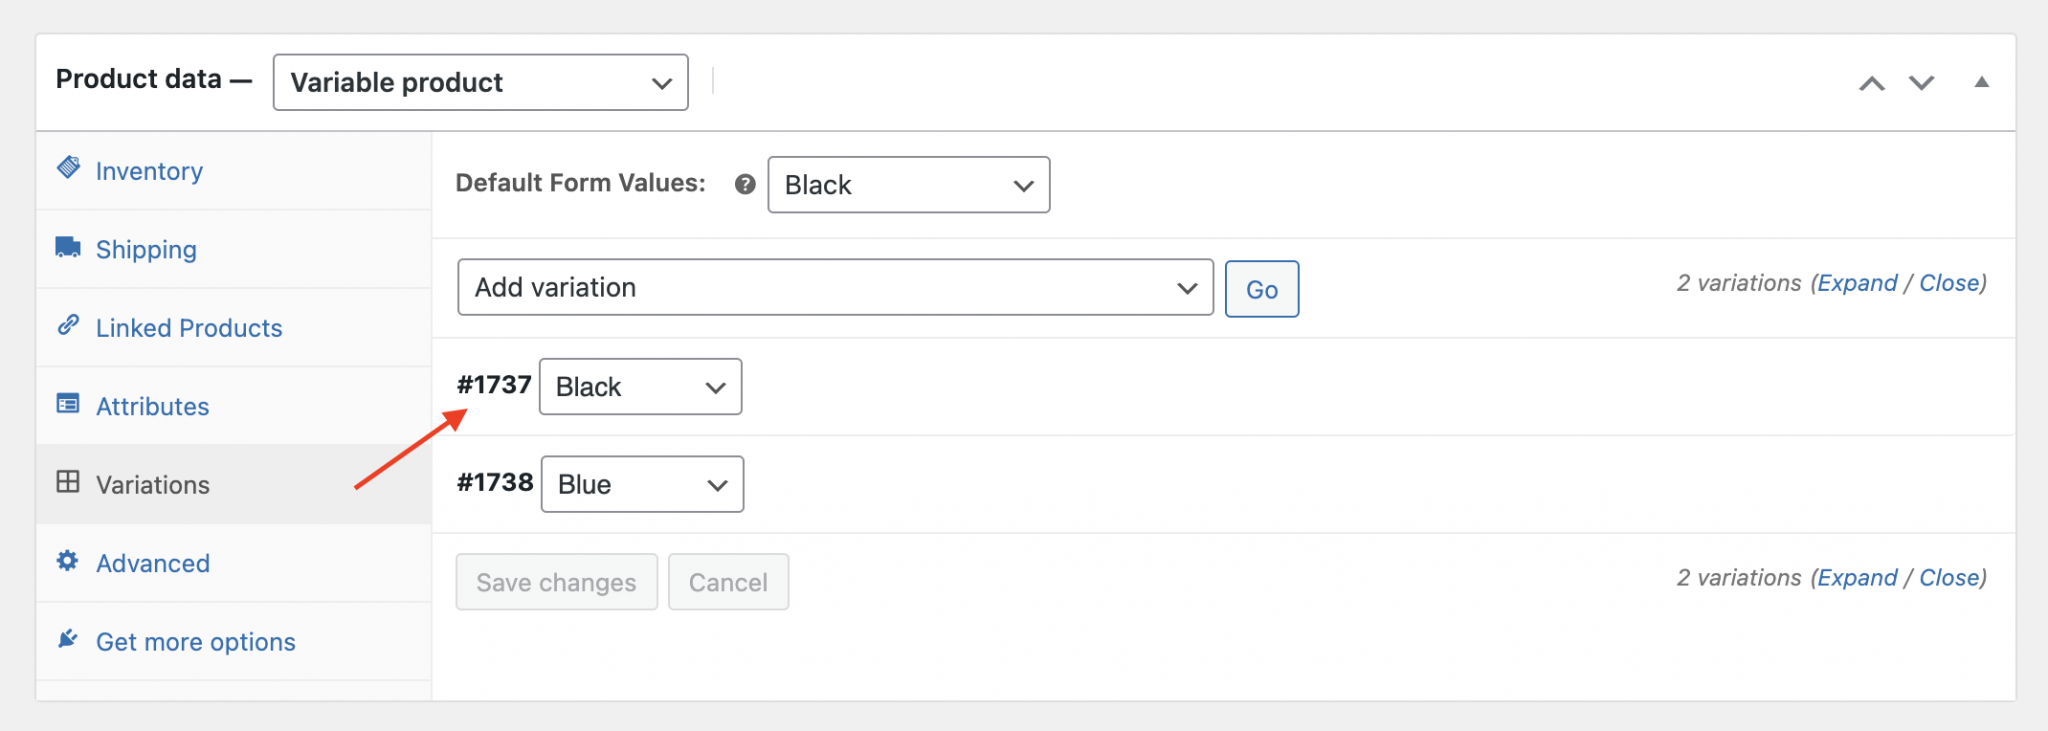This screenshot has height=731, width=2048.
Task: Change the Blue selection for variation #1738
Action: 642,484
